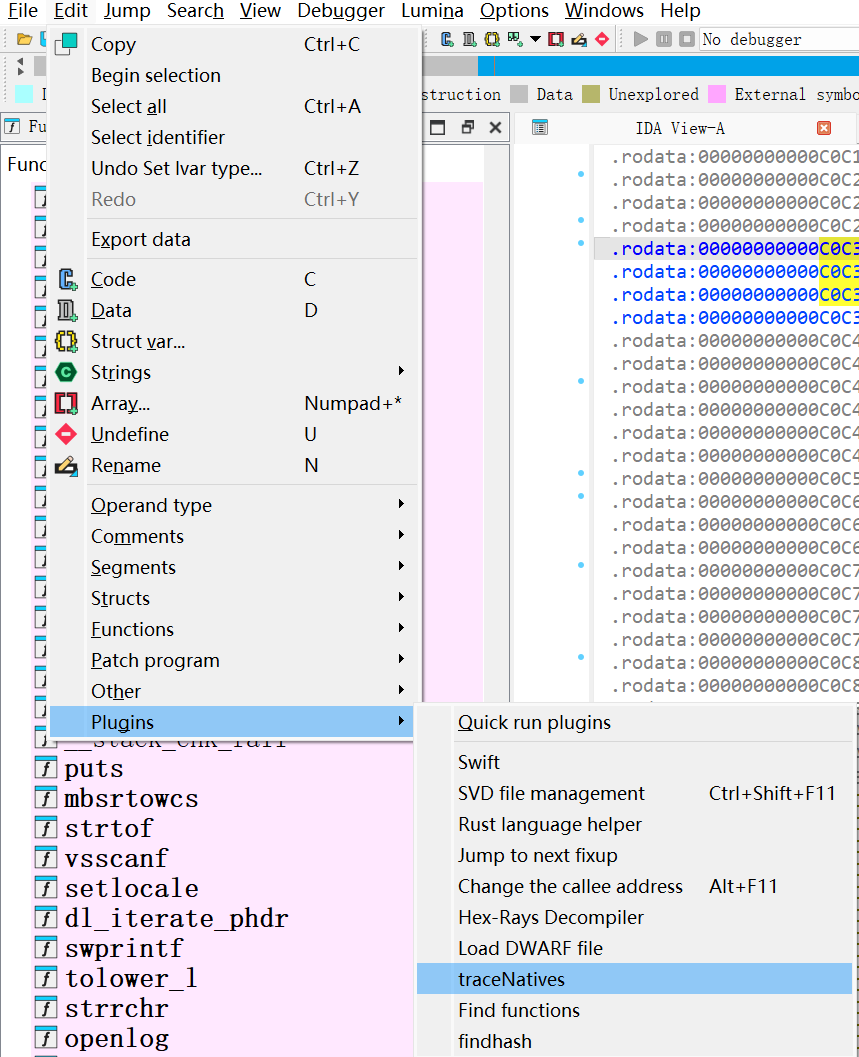Click the debugger pause button

coord(664,39)
